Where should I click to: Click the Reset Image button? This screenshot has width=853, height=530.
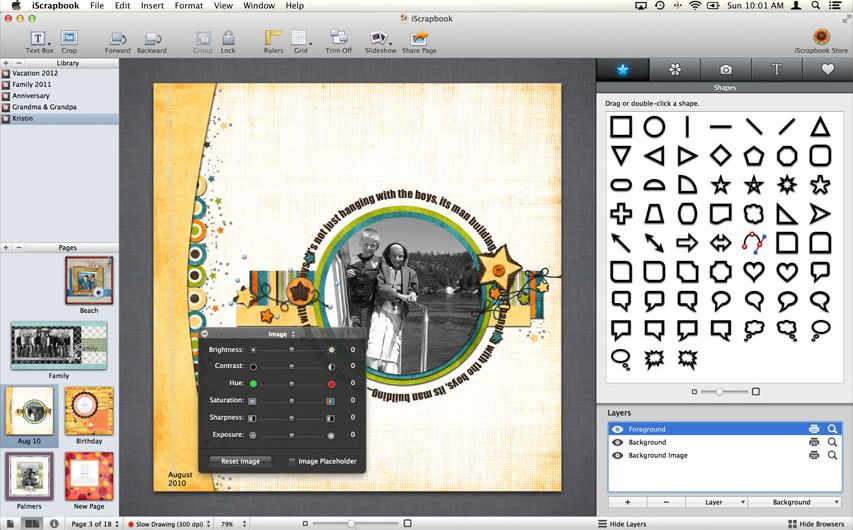click(240, 461)
